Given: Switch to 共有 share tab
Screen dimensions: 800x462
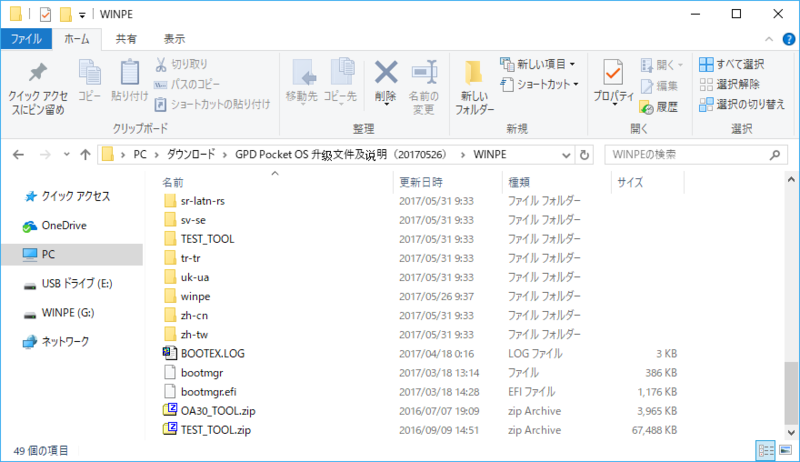Looking at the screenshot, I should [x=126, y=39].
